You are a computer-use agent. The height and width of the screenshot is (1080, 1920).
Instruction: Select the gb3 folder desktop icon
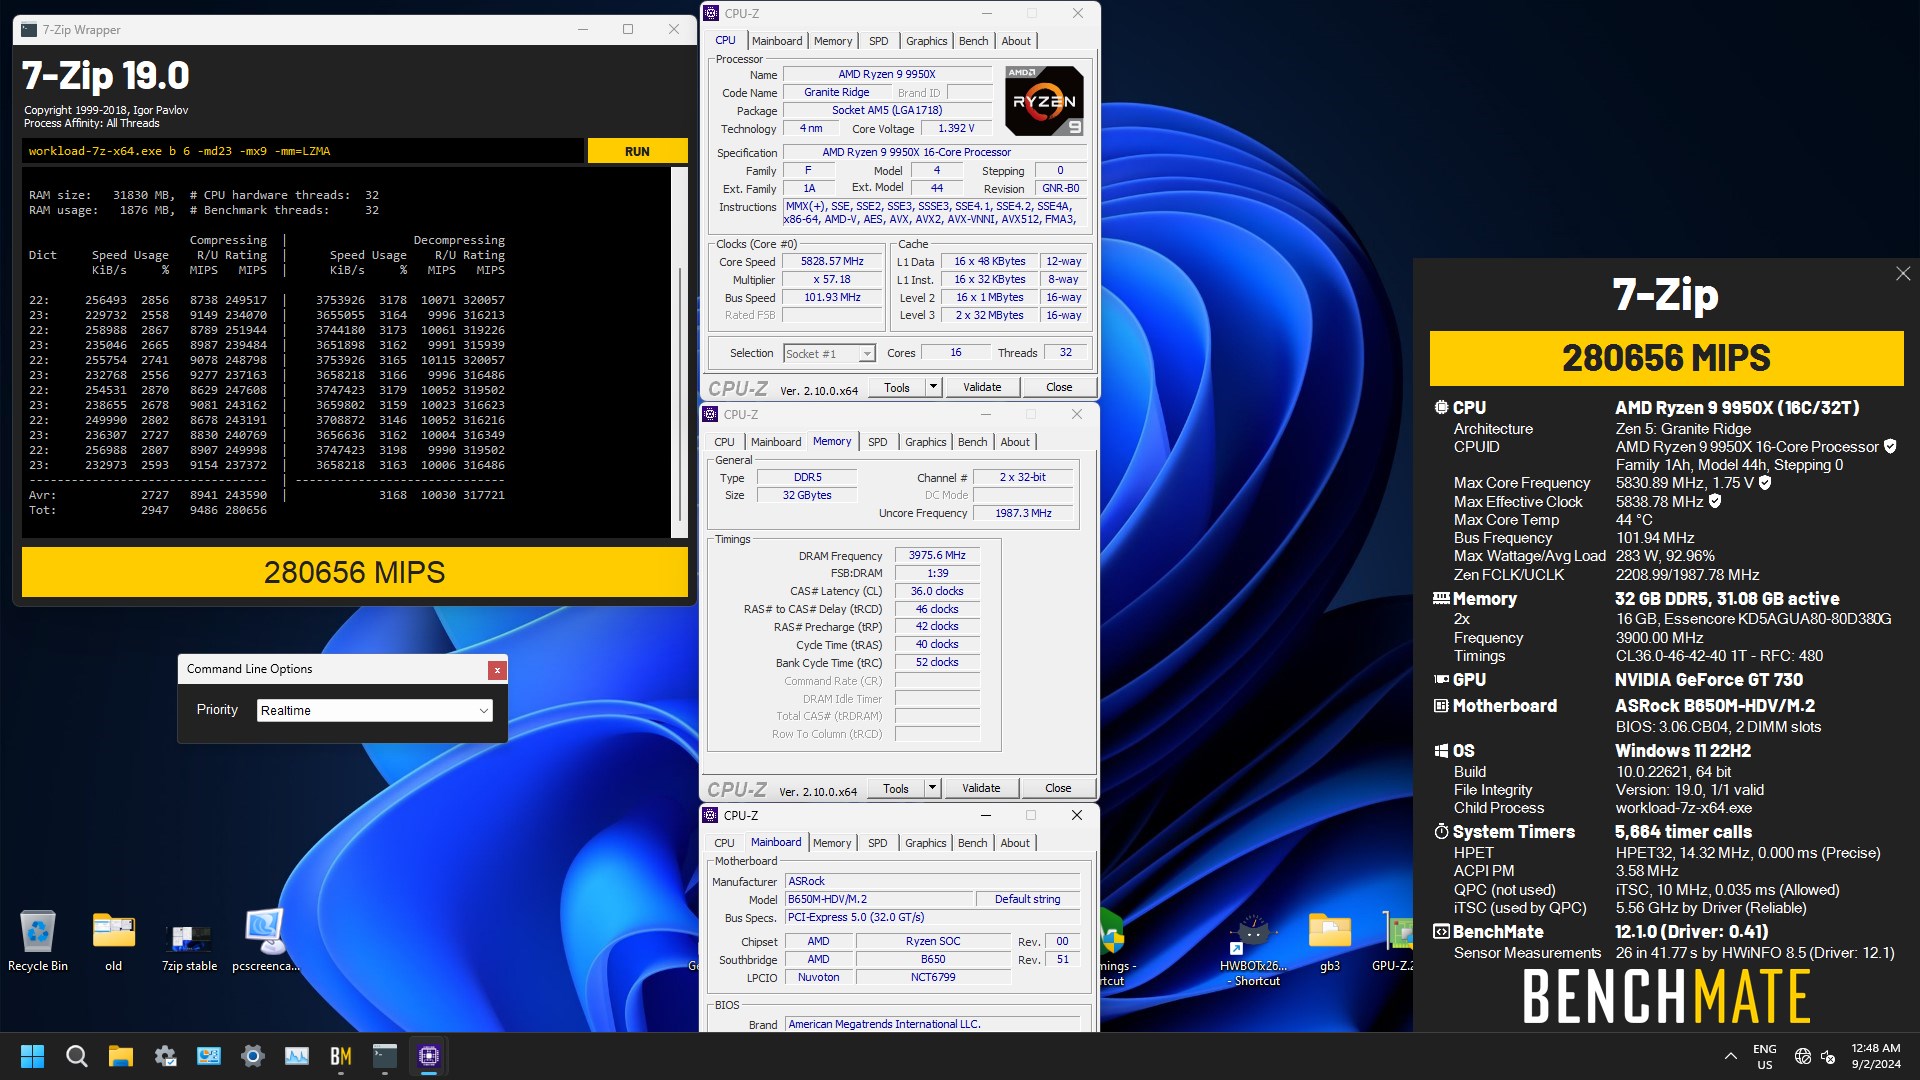pos(1330,941)
